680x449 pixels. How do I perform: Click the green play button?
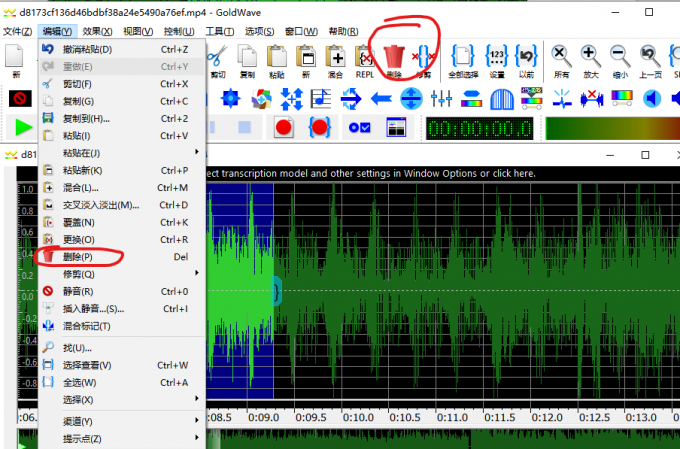click(24, 128)
